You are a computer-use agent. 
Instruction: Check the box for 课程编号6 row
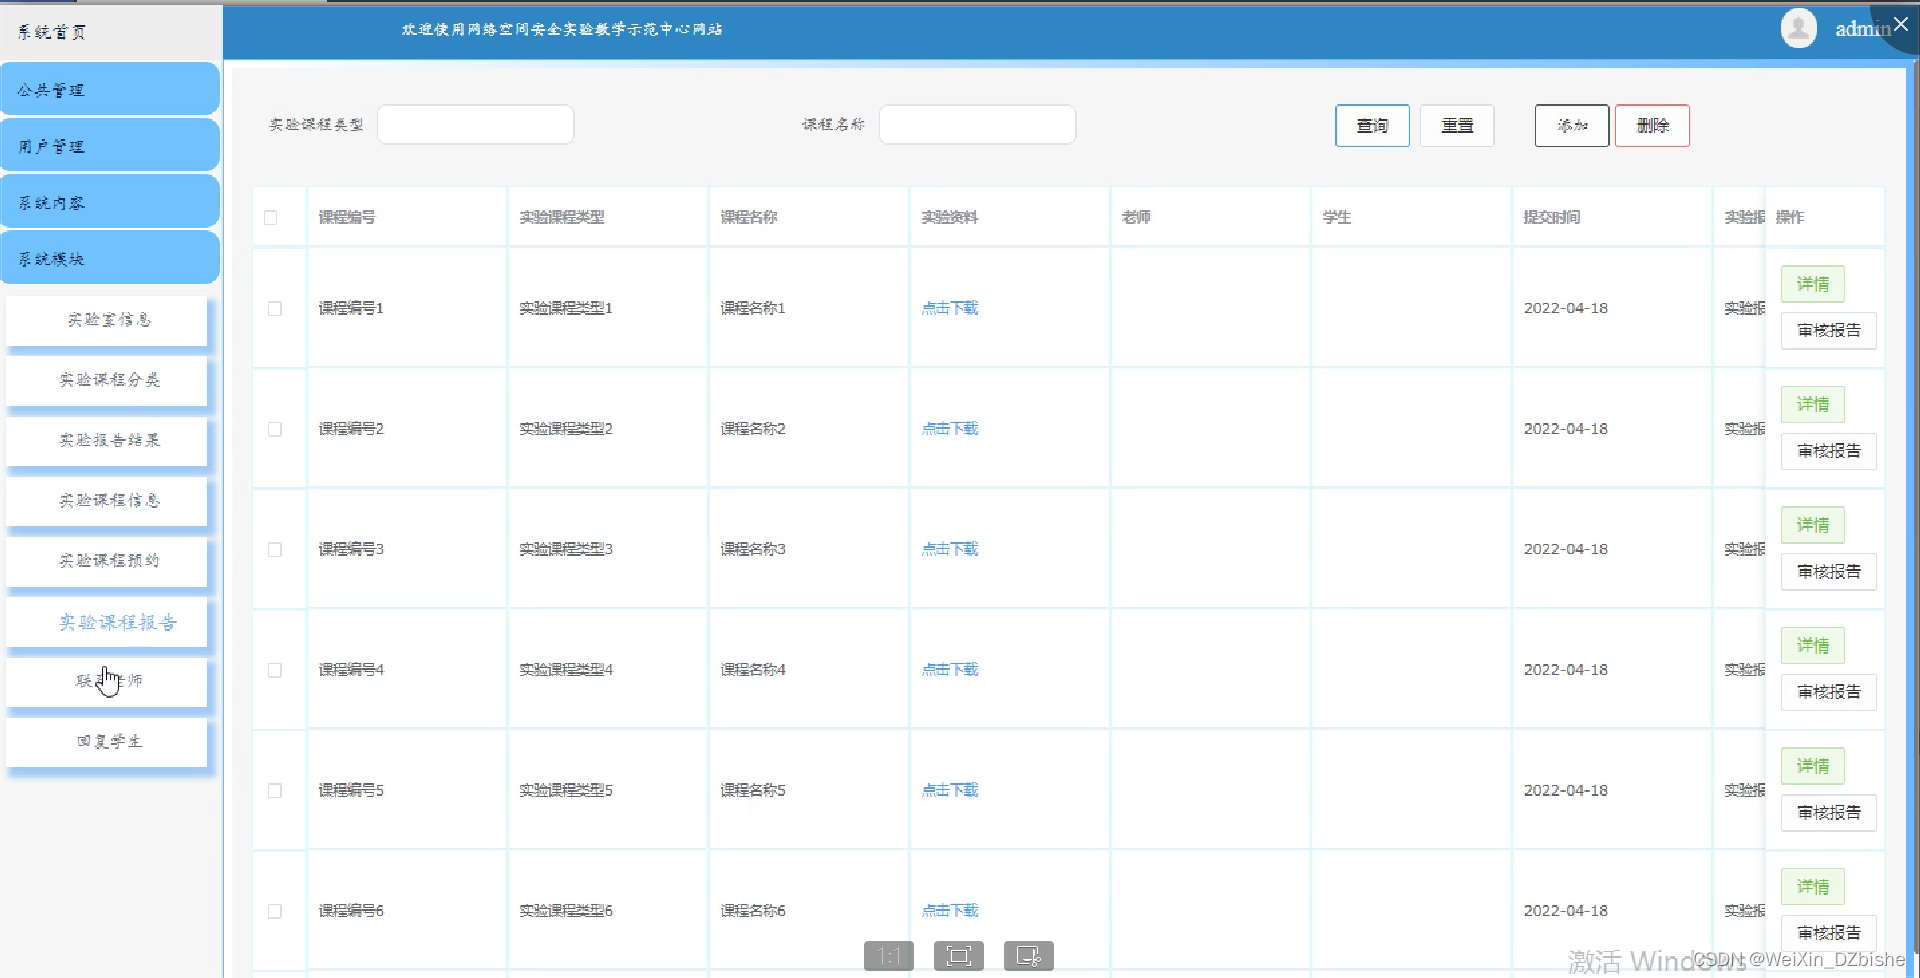pyautogui.click(x=275, y=911)
